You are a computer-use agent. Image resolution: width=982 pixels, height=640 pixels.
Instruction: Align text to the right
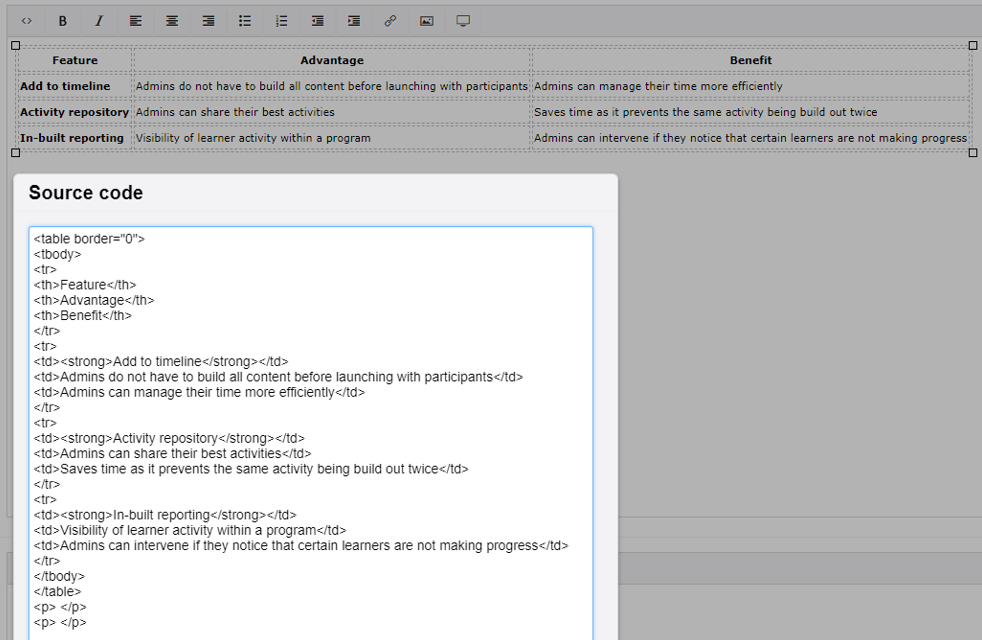tap(207, 20)
